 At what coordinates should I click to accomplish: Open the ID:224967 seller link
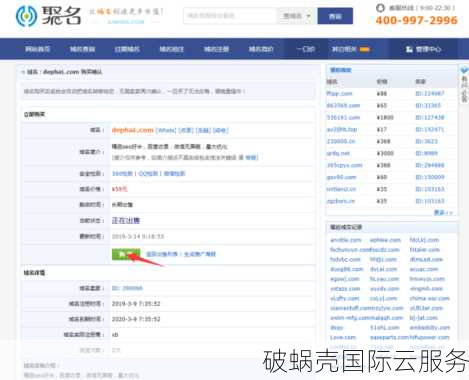pos(430,94)
